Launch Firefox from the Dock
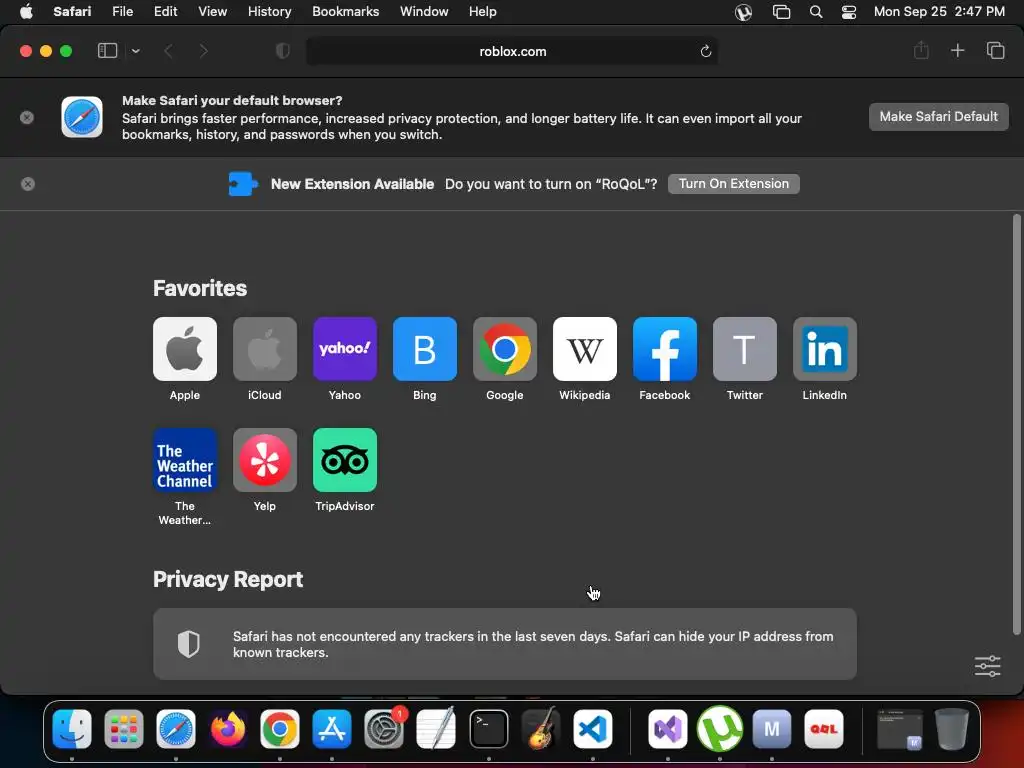This screenshot has width=1024, height=768. 228,729
